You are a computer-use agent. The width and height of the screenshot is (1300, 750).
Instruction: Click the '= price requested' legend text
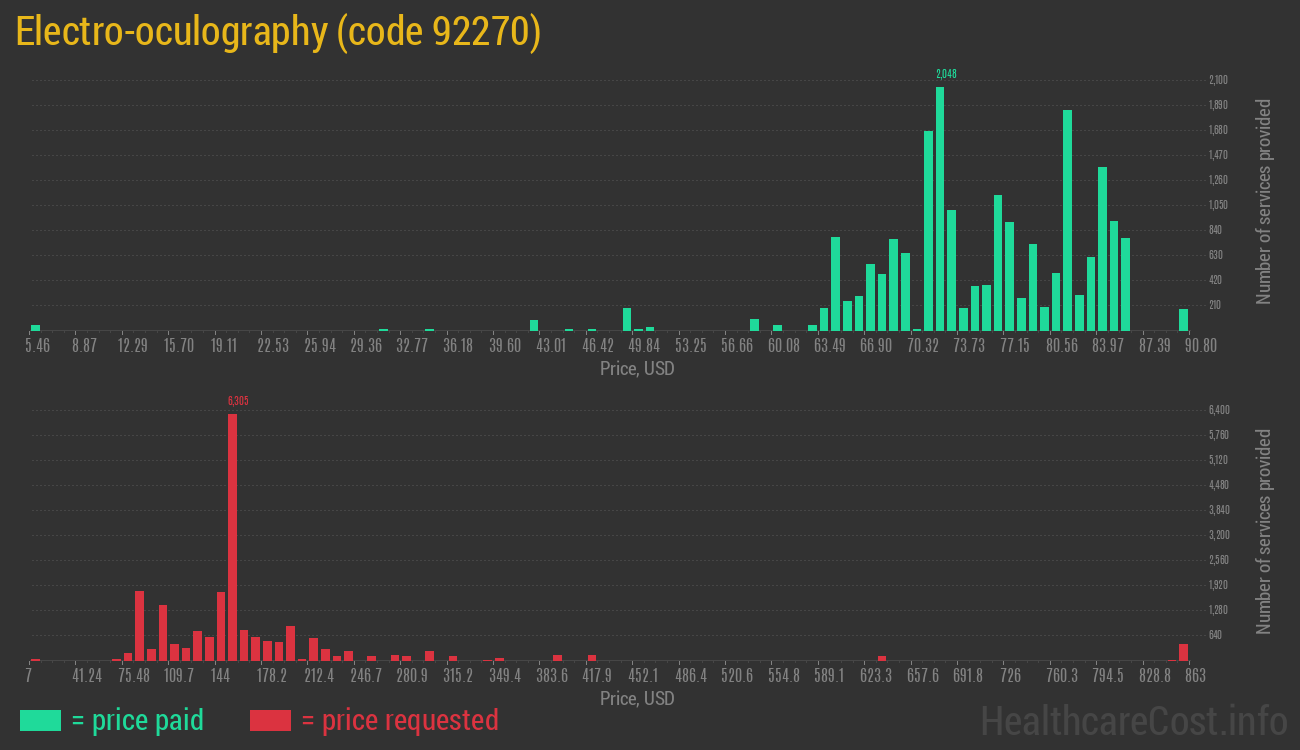(399, 720)
